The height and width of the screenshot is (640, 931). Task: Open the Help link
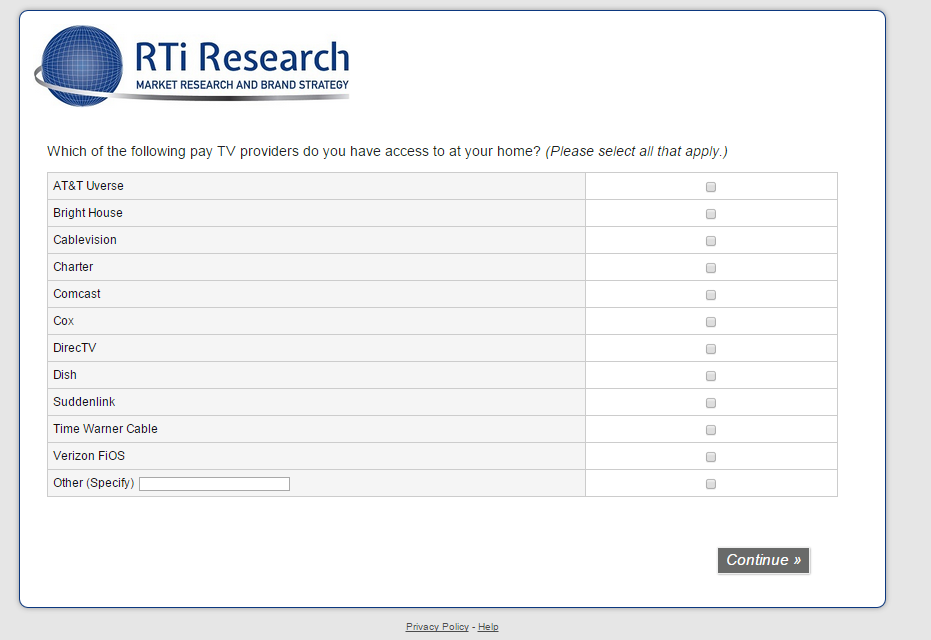pyautogui.click(x=488, y=626)
